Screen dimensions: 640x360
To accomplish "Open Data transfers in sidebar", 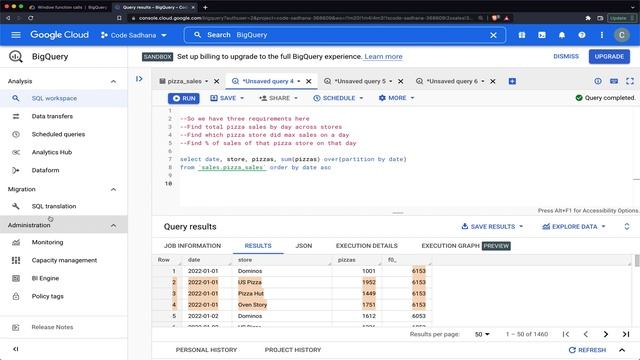I will click(x=64, y=116).
